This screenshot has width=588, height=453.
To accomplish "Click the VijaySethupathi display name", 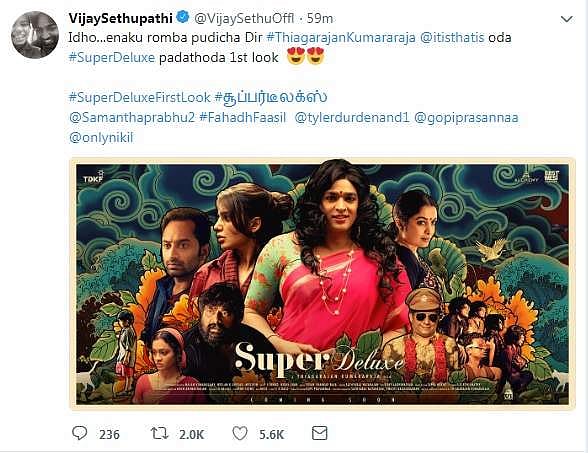I will click(120, 18).
